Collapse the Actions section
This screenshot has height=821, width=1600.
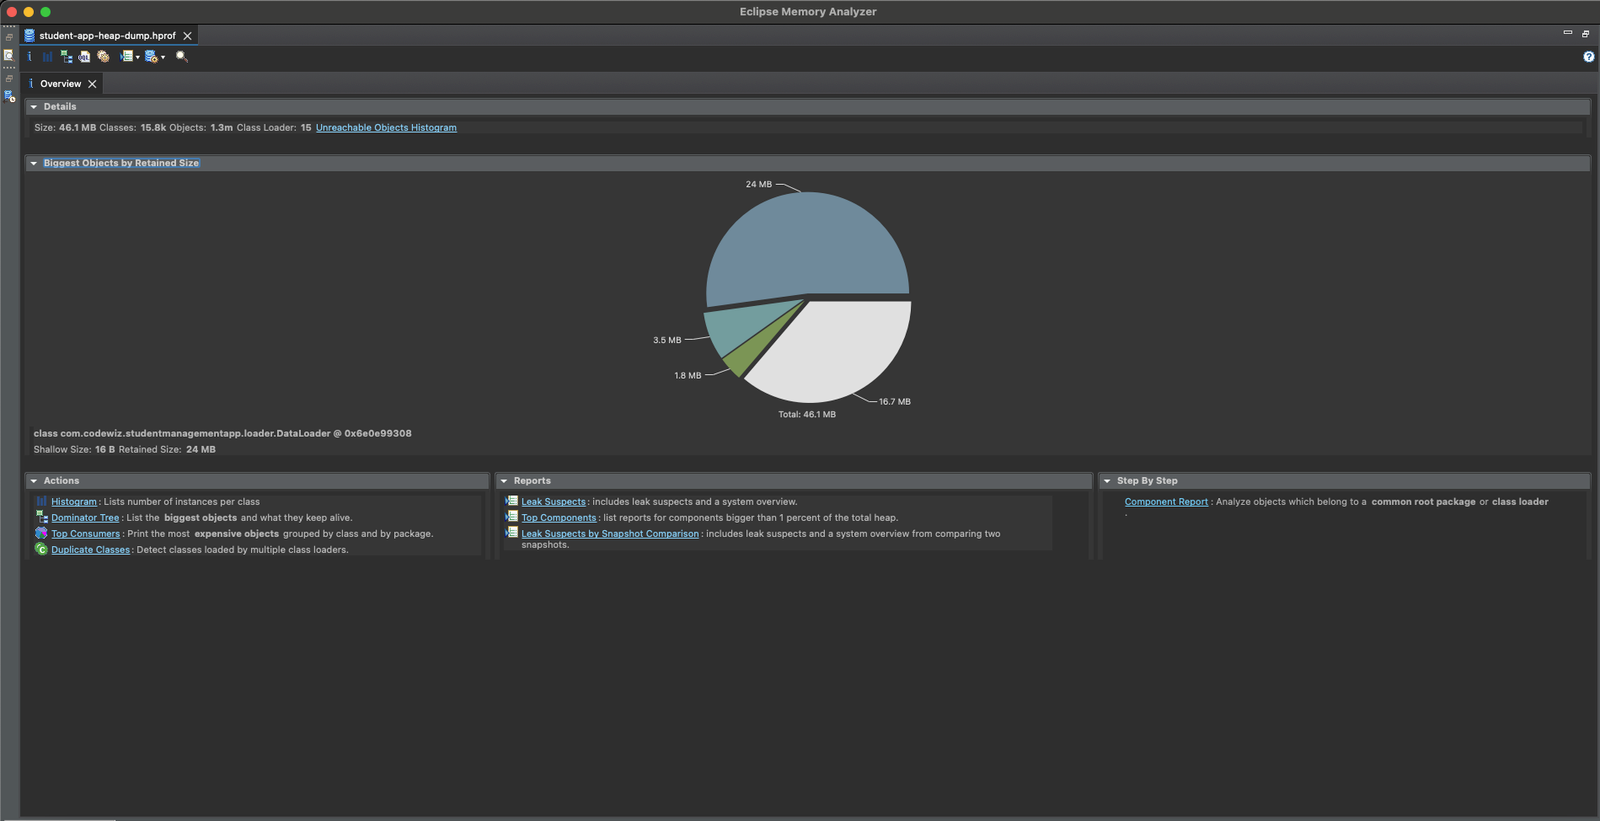click(34, 481)
